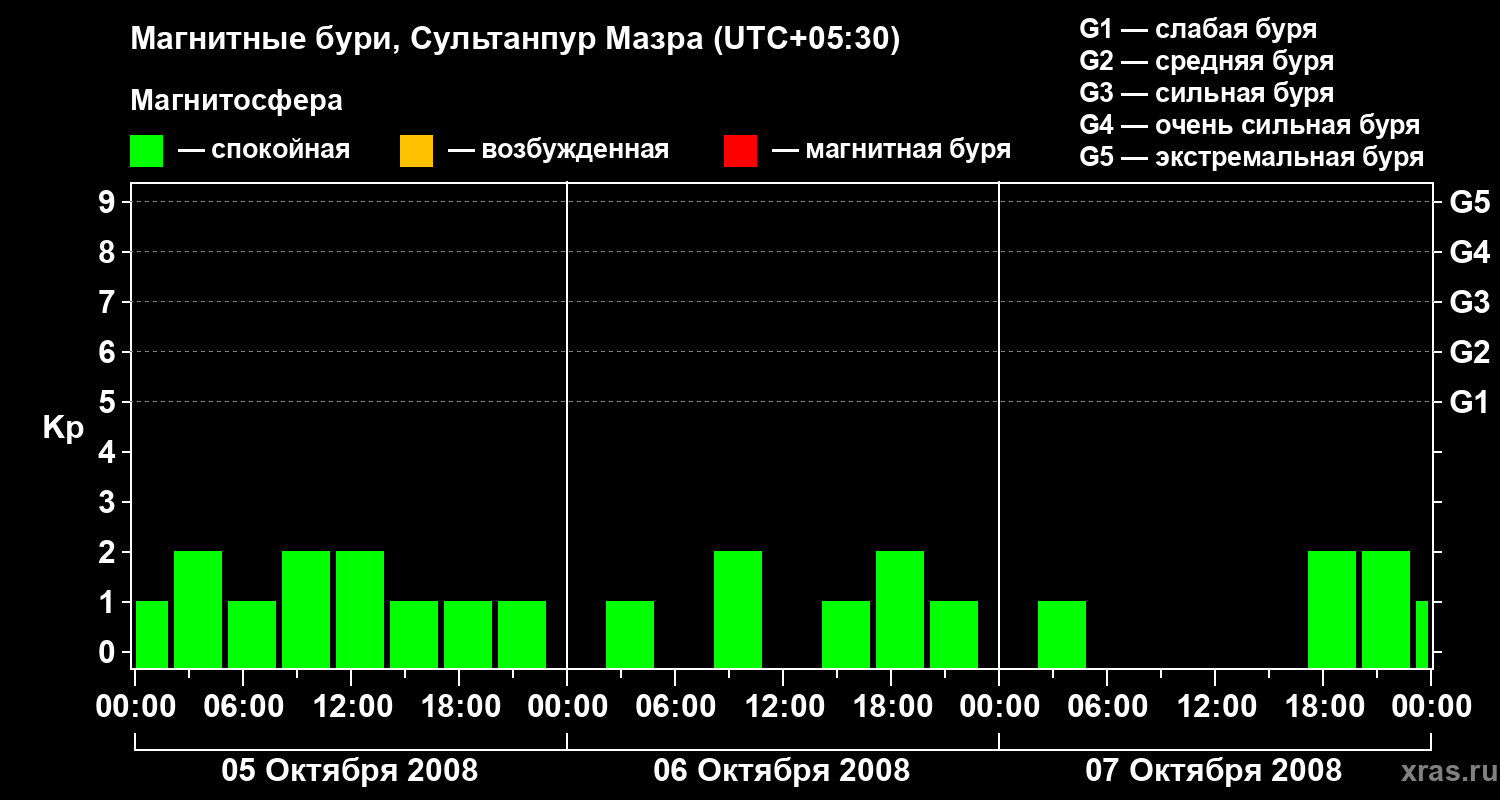Screen dimensions: 1500x800
Task: Click the 21:00–00:00 bar on 06 October
Action: click(954, 634)
